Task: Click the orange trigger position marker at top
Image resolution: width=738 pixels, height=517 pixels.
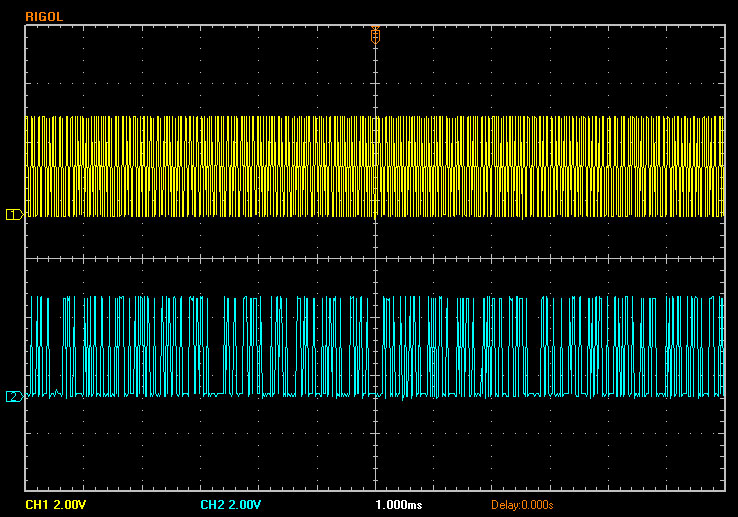Action: (375, 34)
